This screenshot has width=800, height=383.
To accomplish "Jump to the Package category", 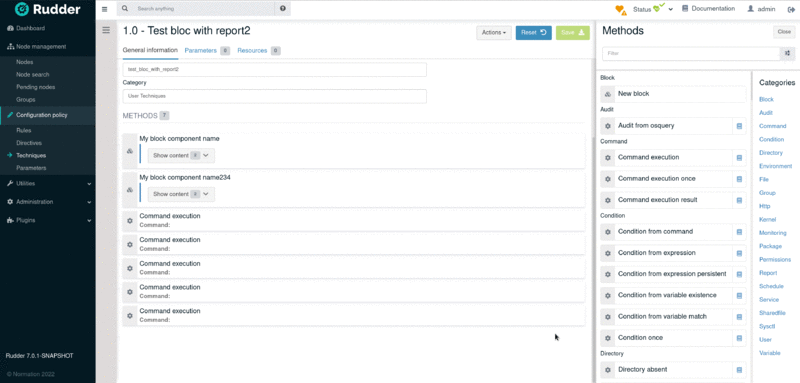I will pos(770,246).
